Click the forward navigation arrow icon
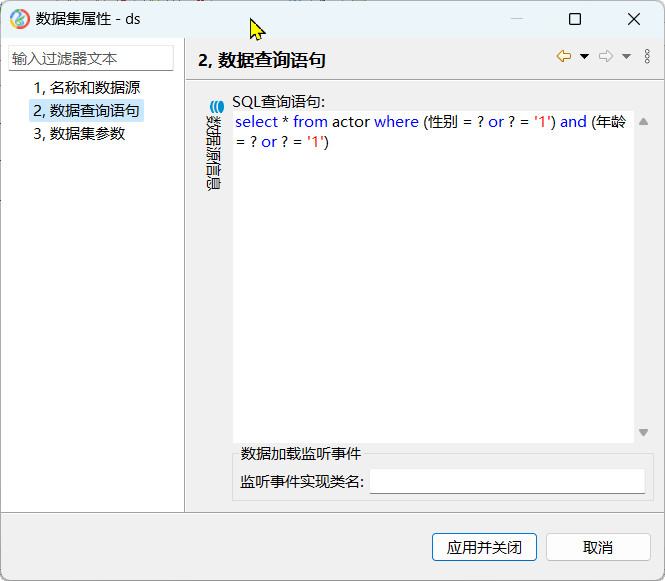This screenshot has height=581, width=665. click(606, 56)
